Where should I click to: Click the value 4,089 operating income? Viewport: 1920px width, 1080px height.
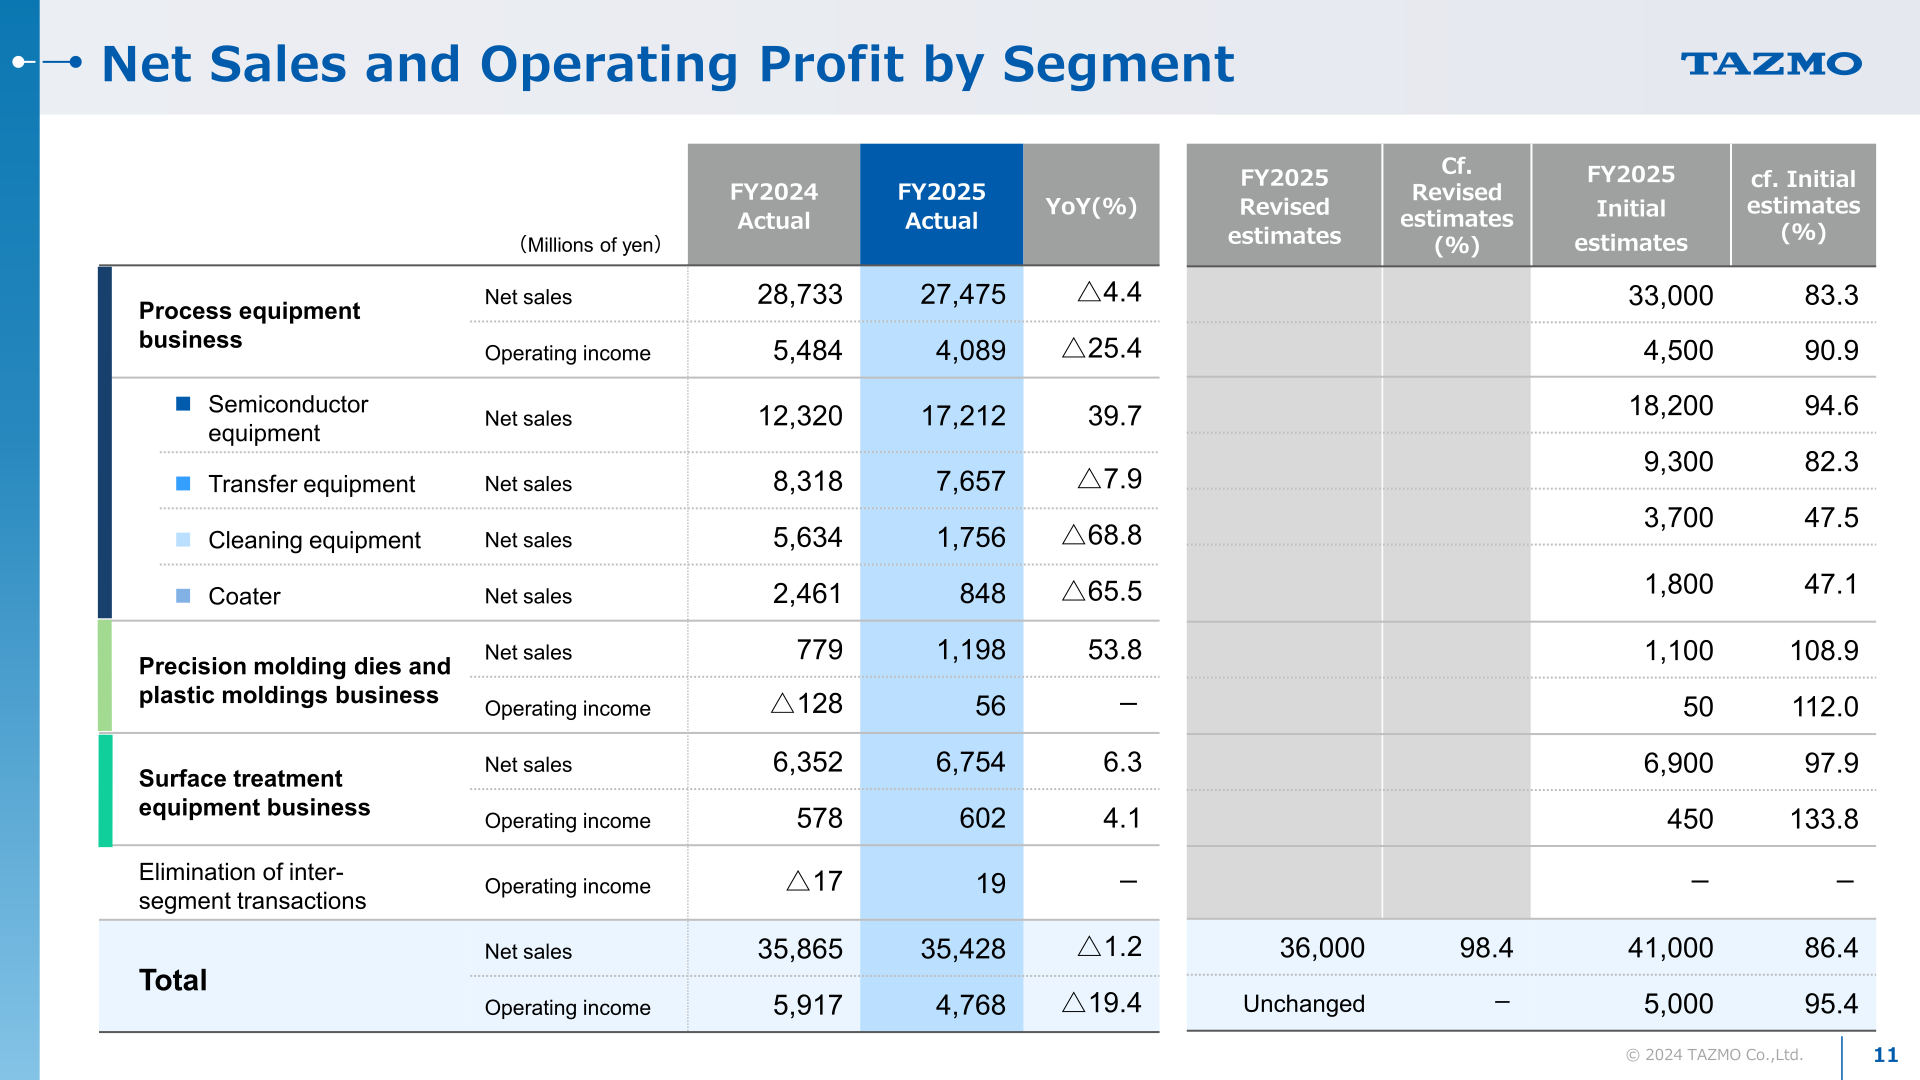970,350
